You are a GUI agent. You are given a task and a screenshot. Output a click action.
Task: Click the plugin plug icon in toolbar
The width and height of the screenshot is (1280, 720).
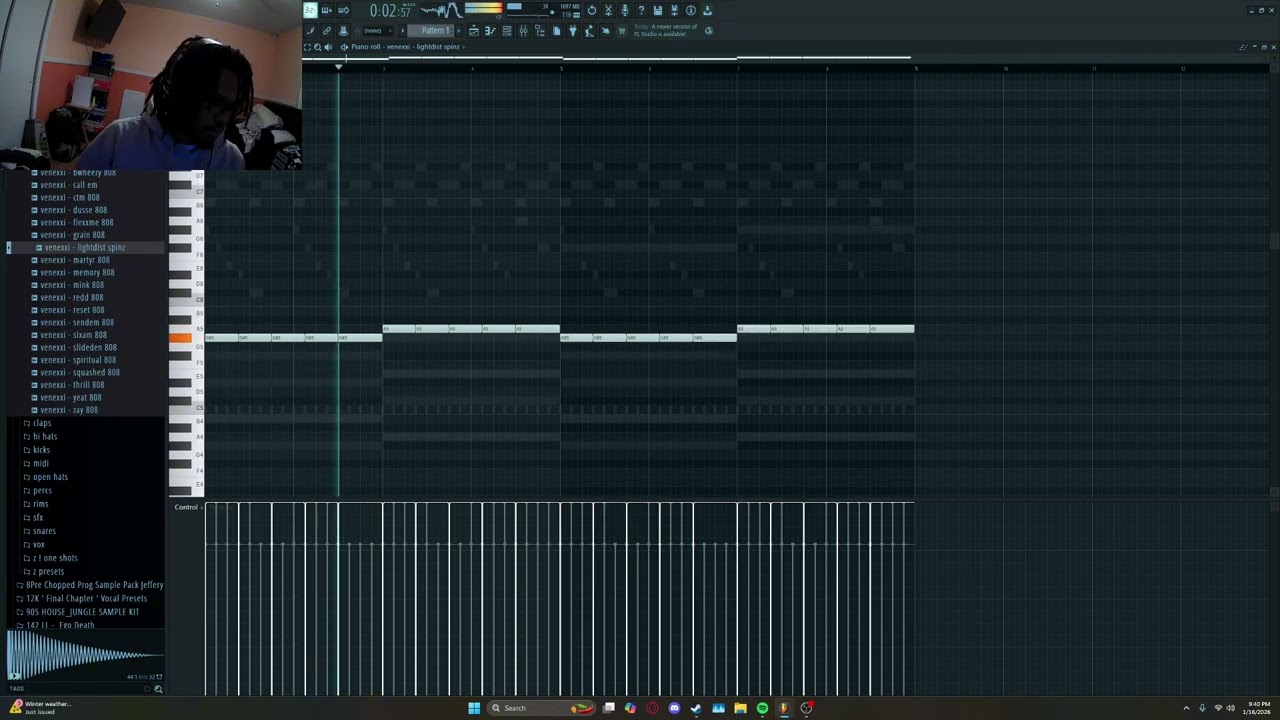point(573,31)
